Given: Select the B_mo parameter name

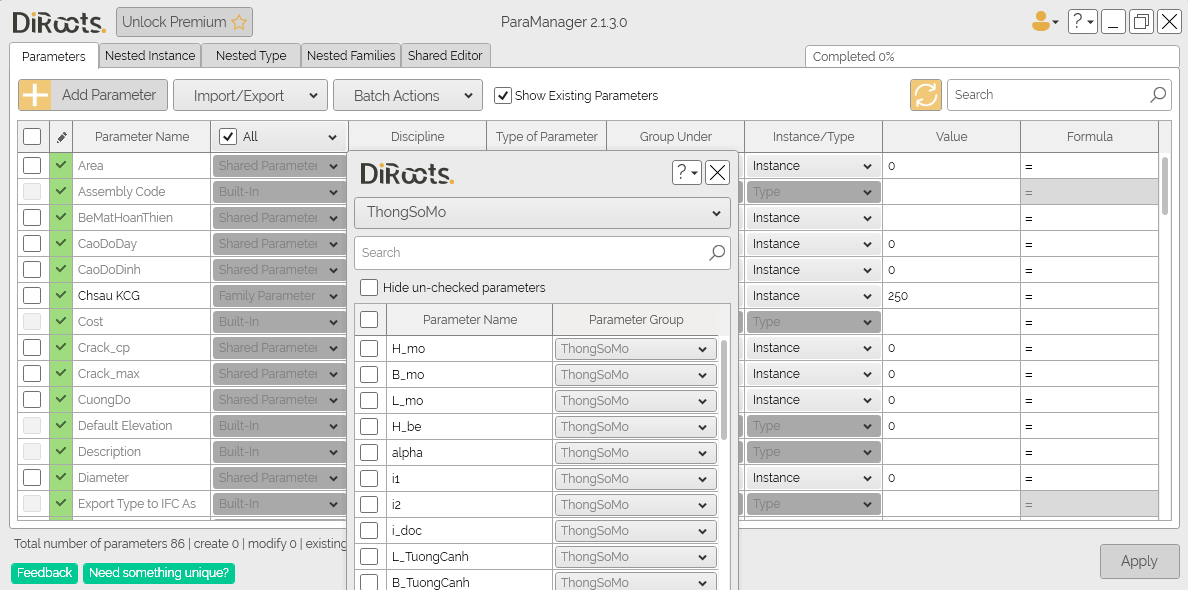Looking at the screenshot, I should pos(408,374).
